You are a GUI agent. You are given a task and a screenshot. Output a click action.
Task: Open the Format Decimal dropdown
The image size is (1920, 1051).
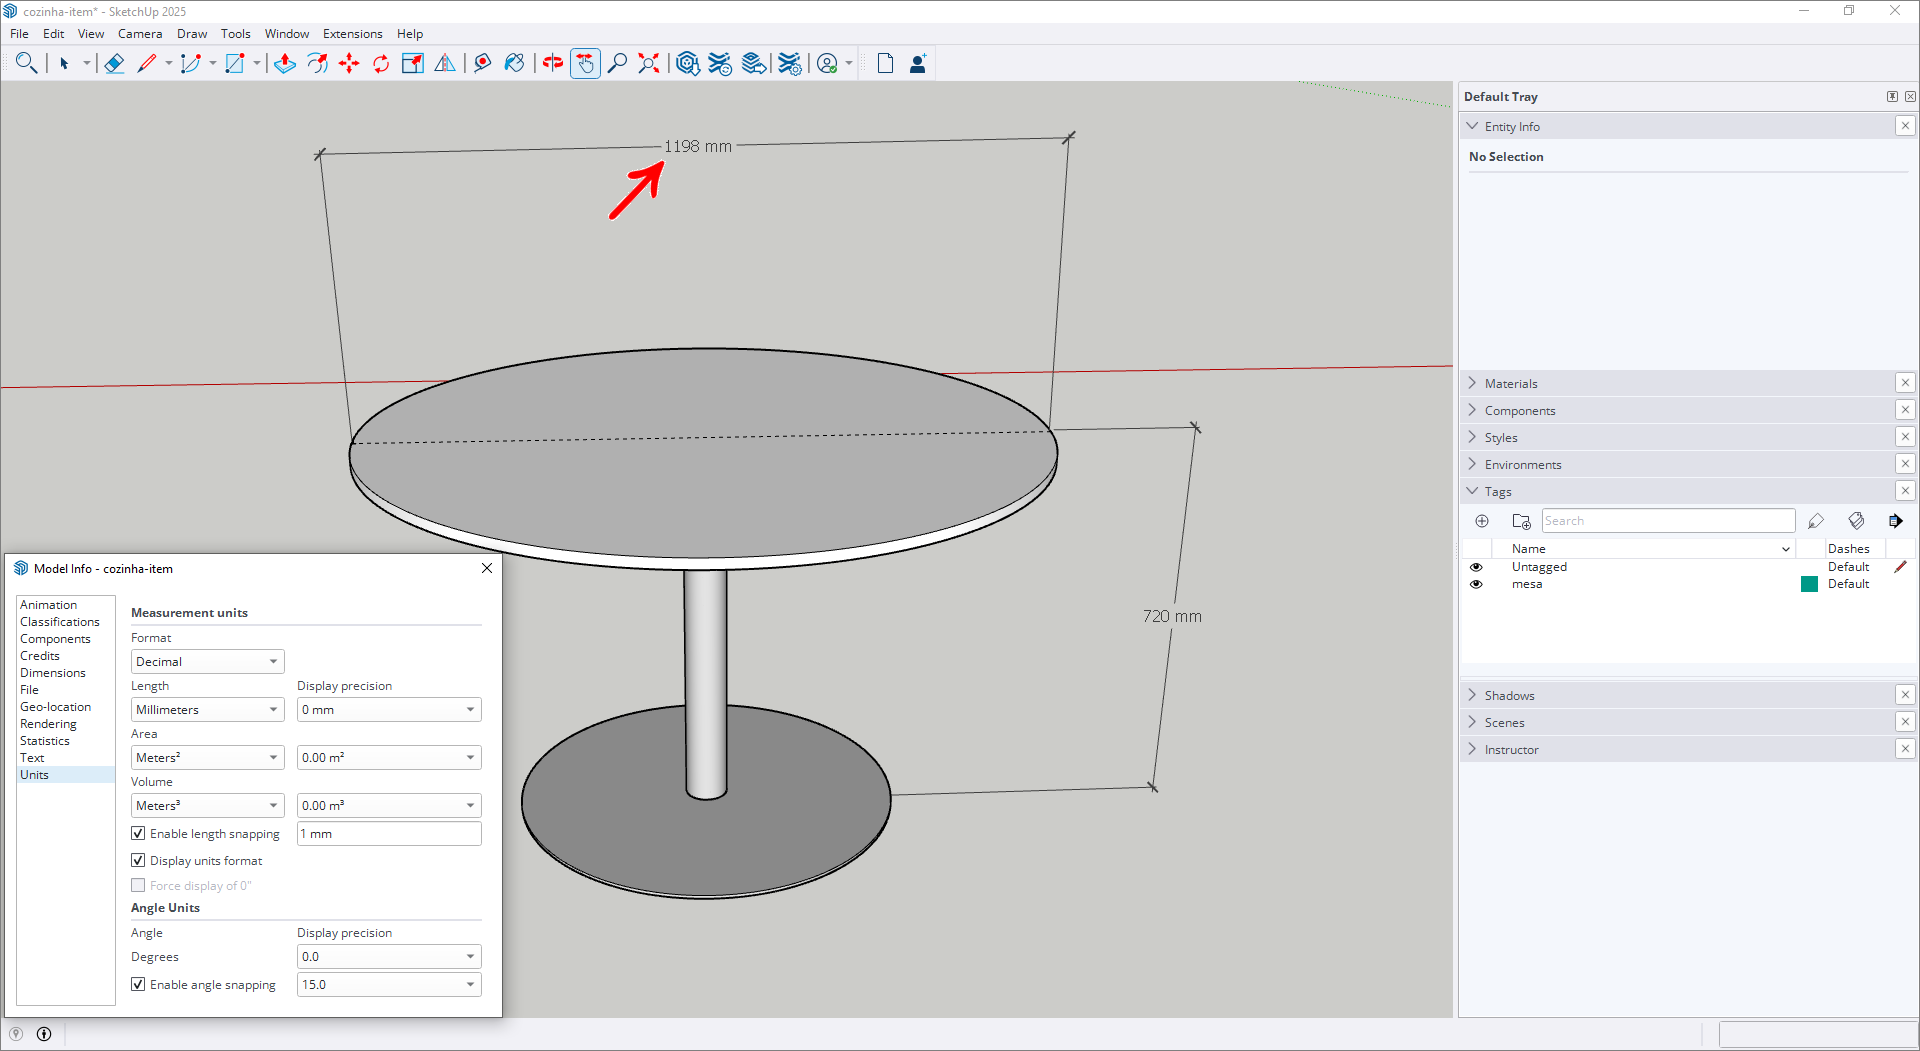(x=208, y=661)
